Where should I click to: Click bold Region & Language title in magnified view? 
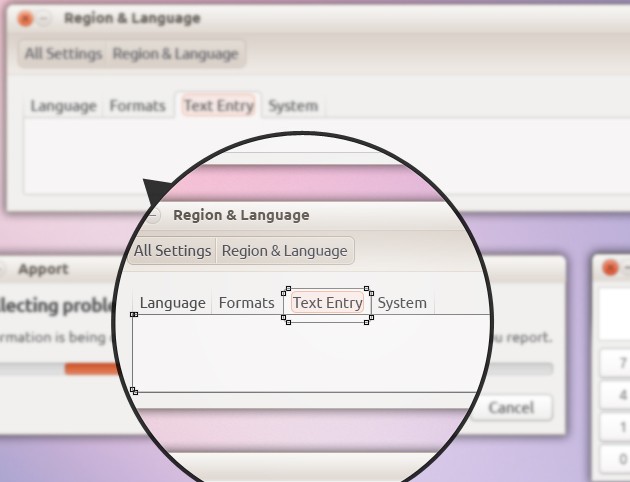click(241, 215)
